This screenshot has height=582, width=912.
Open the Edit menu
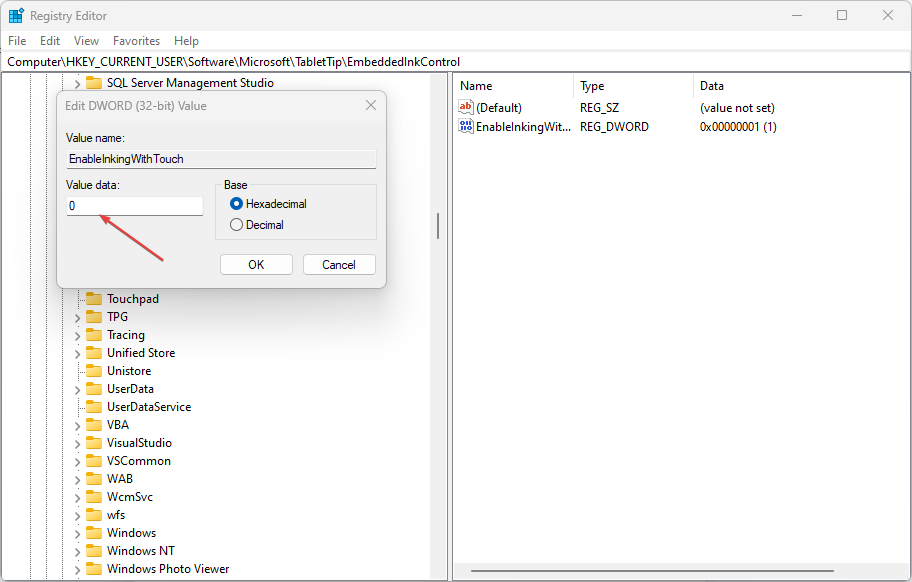coord(50,41)
